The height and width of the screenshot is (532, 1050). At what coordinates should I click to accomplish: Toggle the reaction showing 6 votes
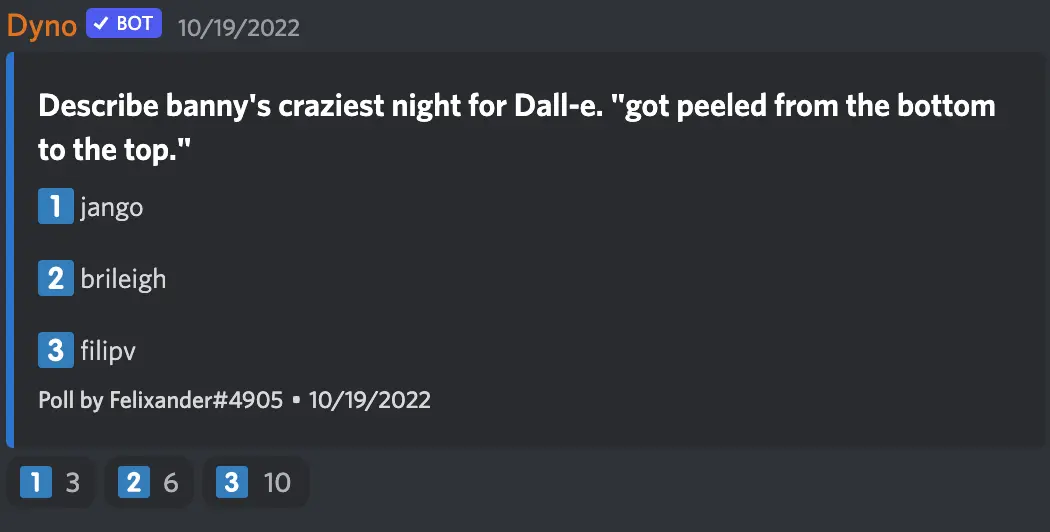click(150, 483)
